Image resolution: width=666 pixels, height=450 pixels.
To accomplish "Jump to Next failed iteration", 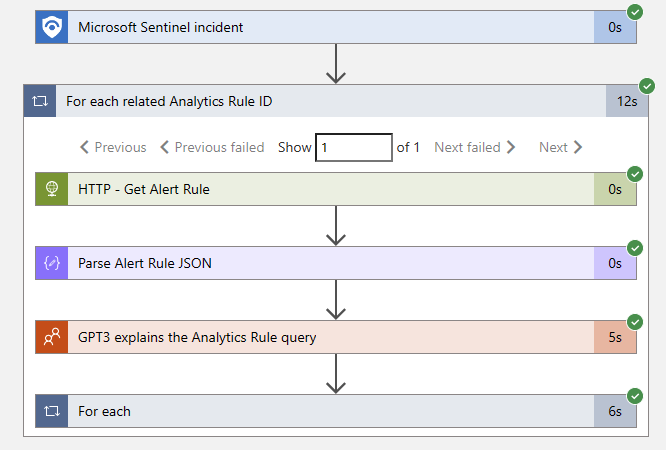I will click(x=475, y=147).
